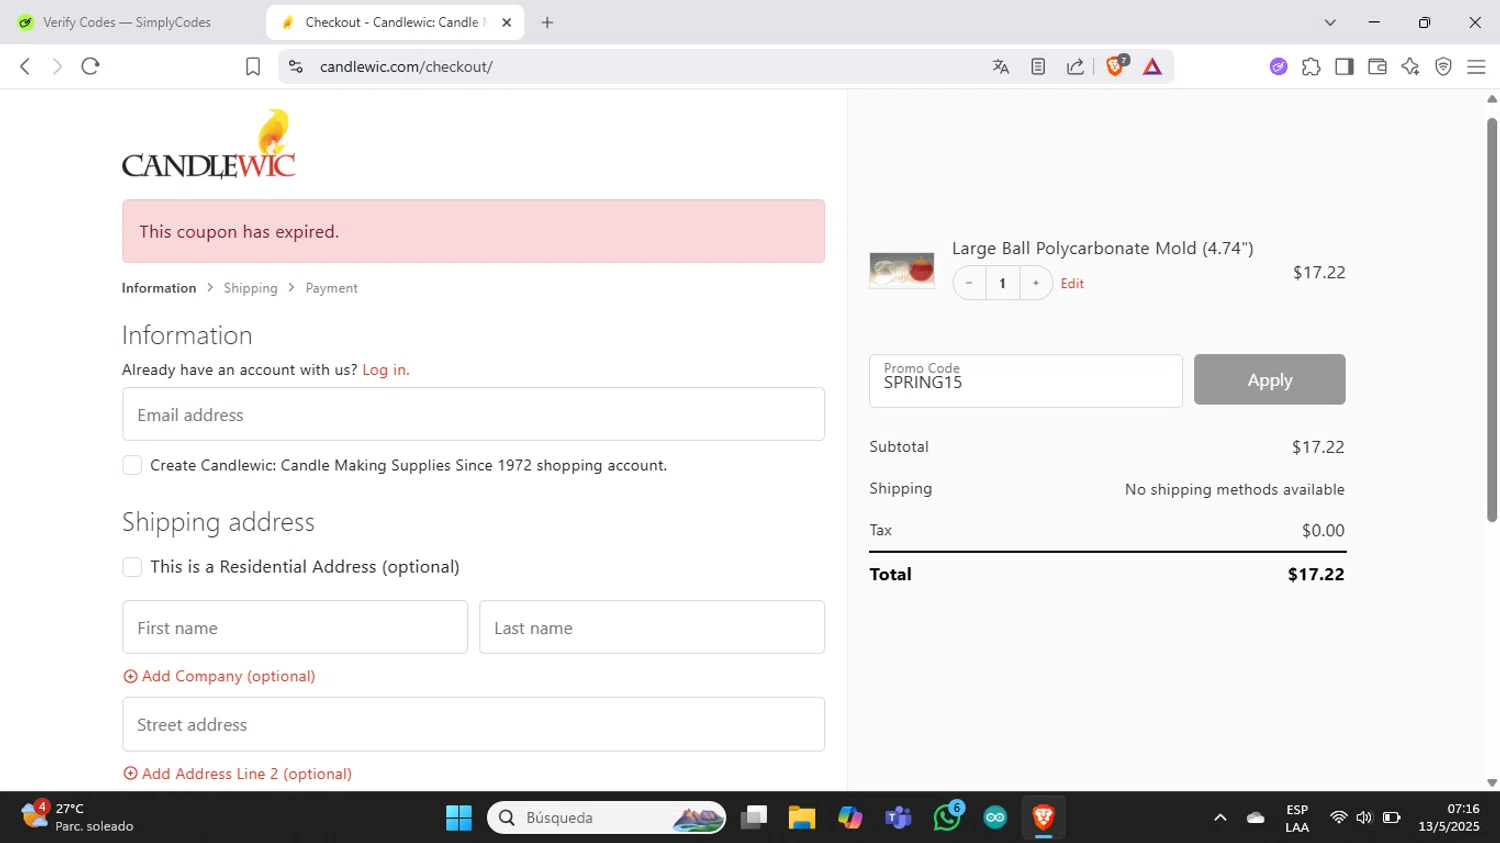Viewport: 1500px width, 843px height.
Task: Open the Brave Wallet icon
Action: [x=1377, y=66]
